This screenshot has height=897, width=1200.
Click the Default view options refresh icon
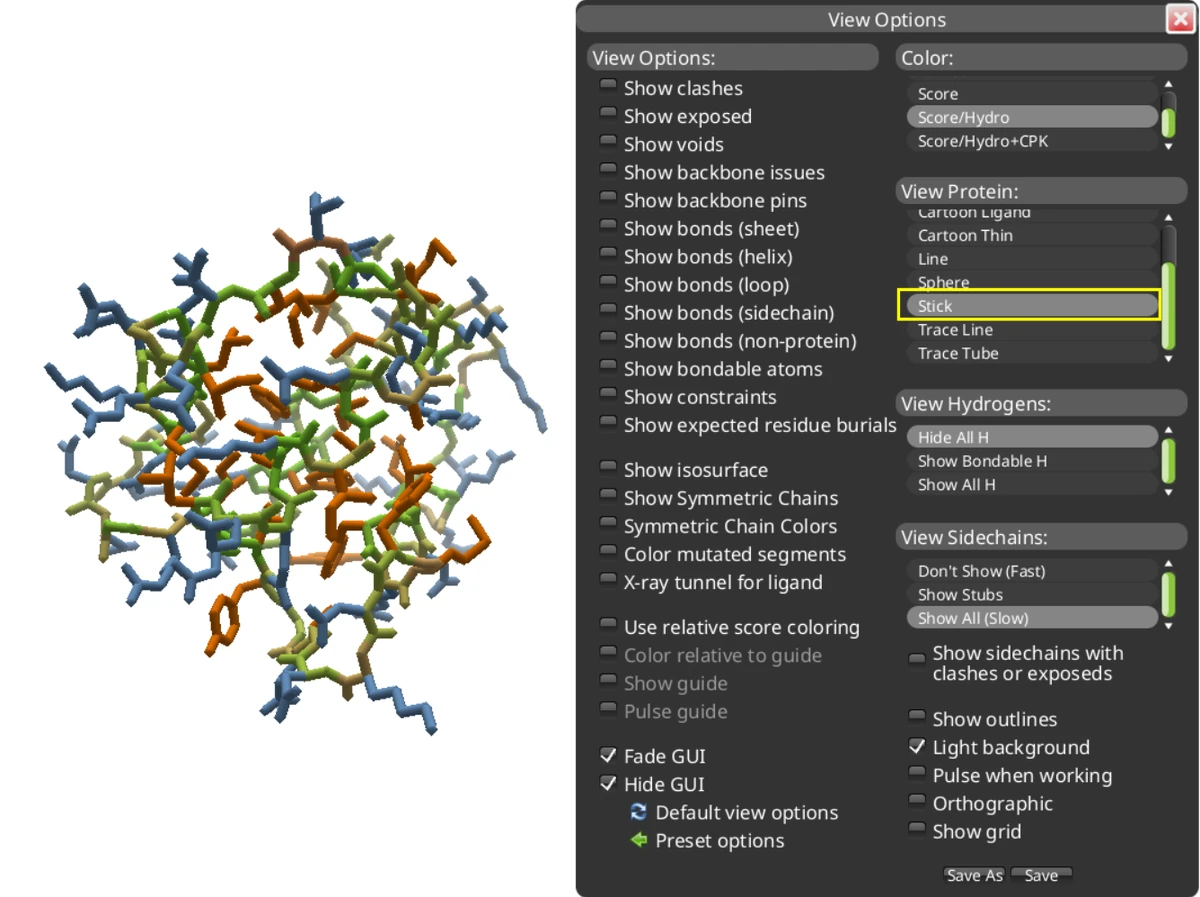click(x=639, y=812)
